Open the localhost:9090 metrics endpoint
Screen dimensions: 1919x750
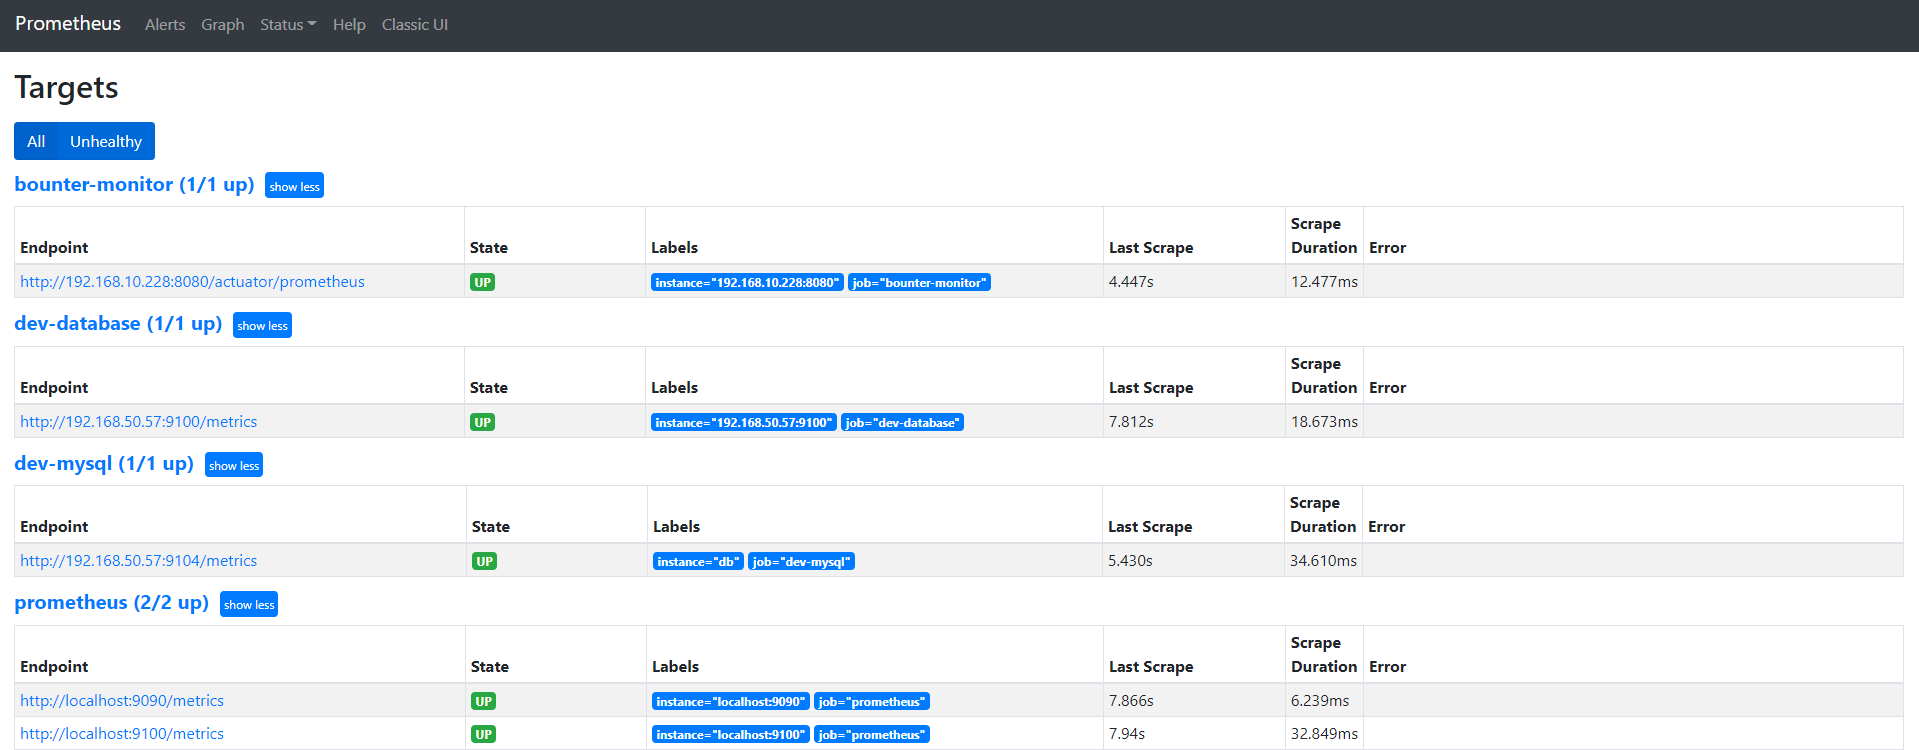pyautogui.click(x=122, y=701)
